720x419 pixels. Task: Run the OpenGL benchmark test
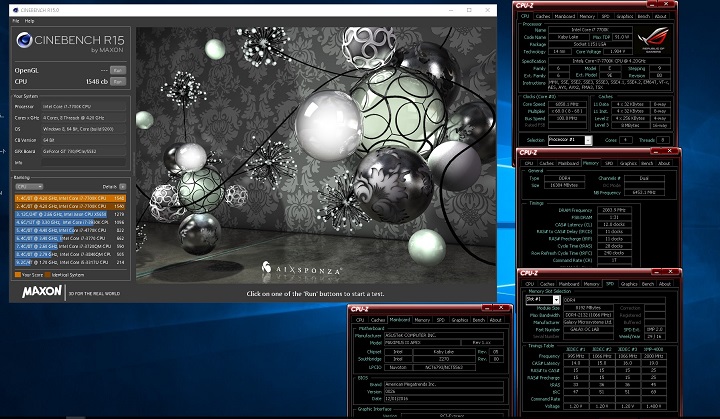pyautogui.click(x=118, y=69)
